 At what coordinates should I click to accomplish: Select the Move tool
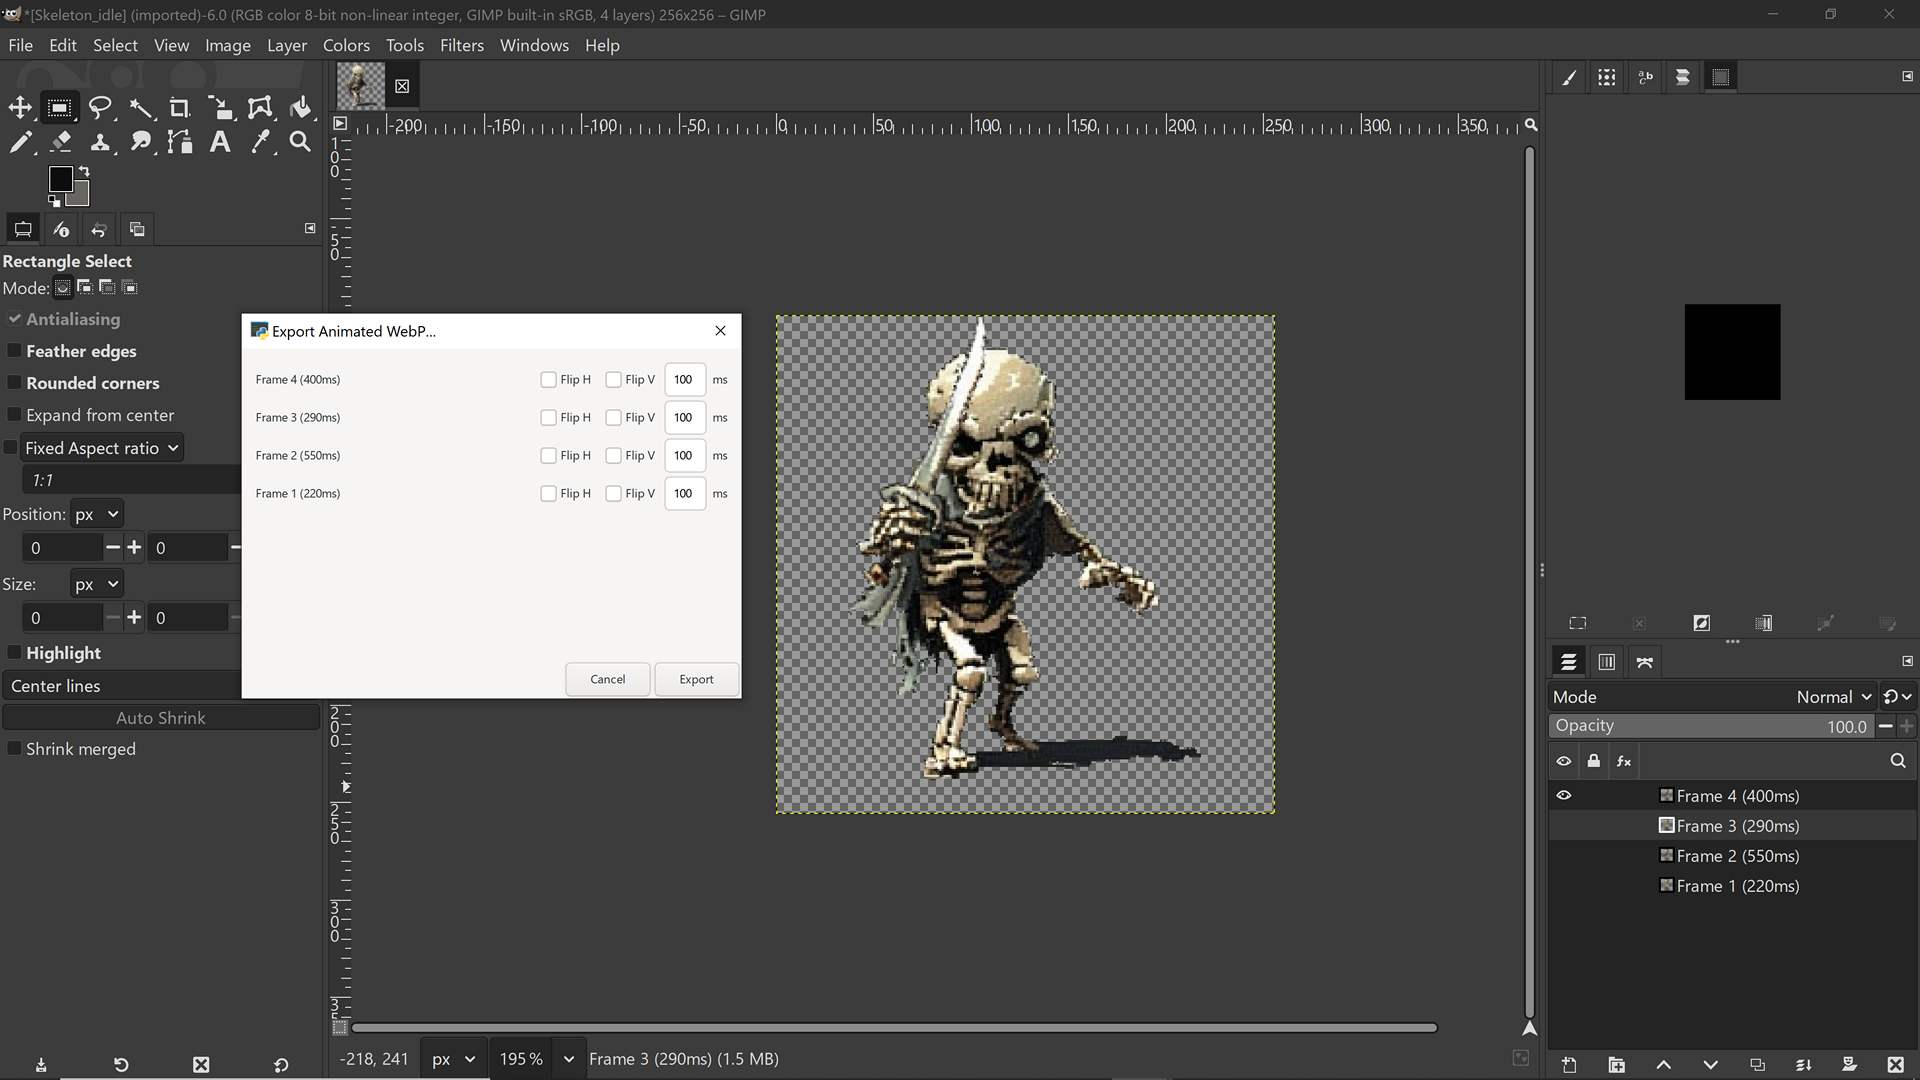point(20,108)
